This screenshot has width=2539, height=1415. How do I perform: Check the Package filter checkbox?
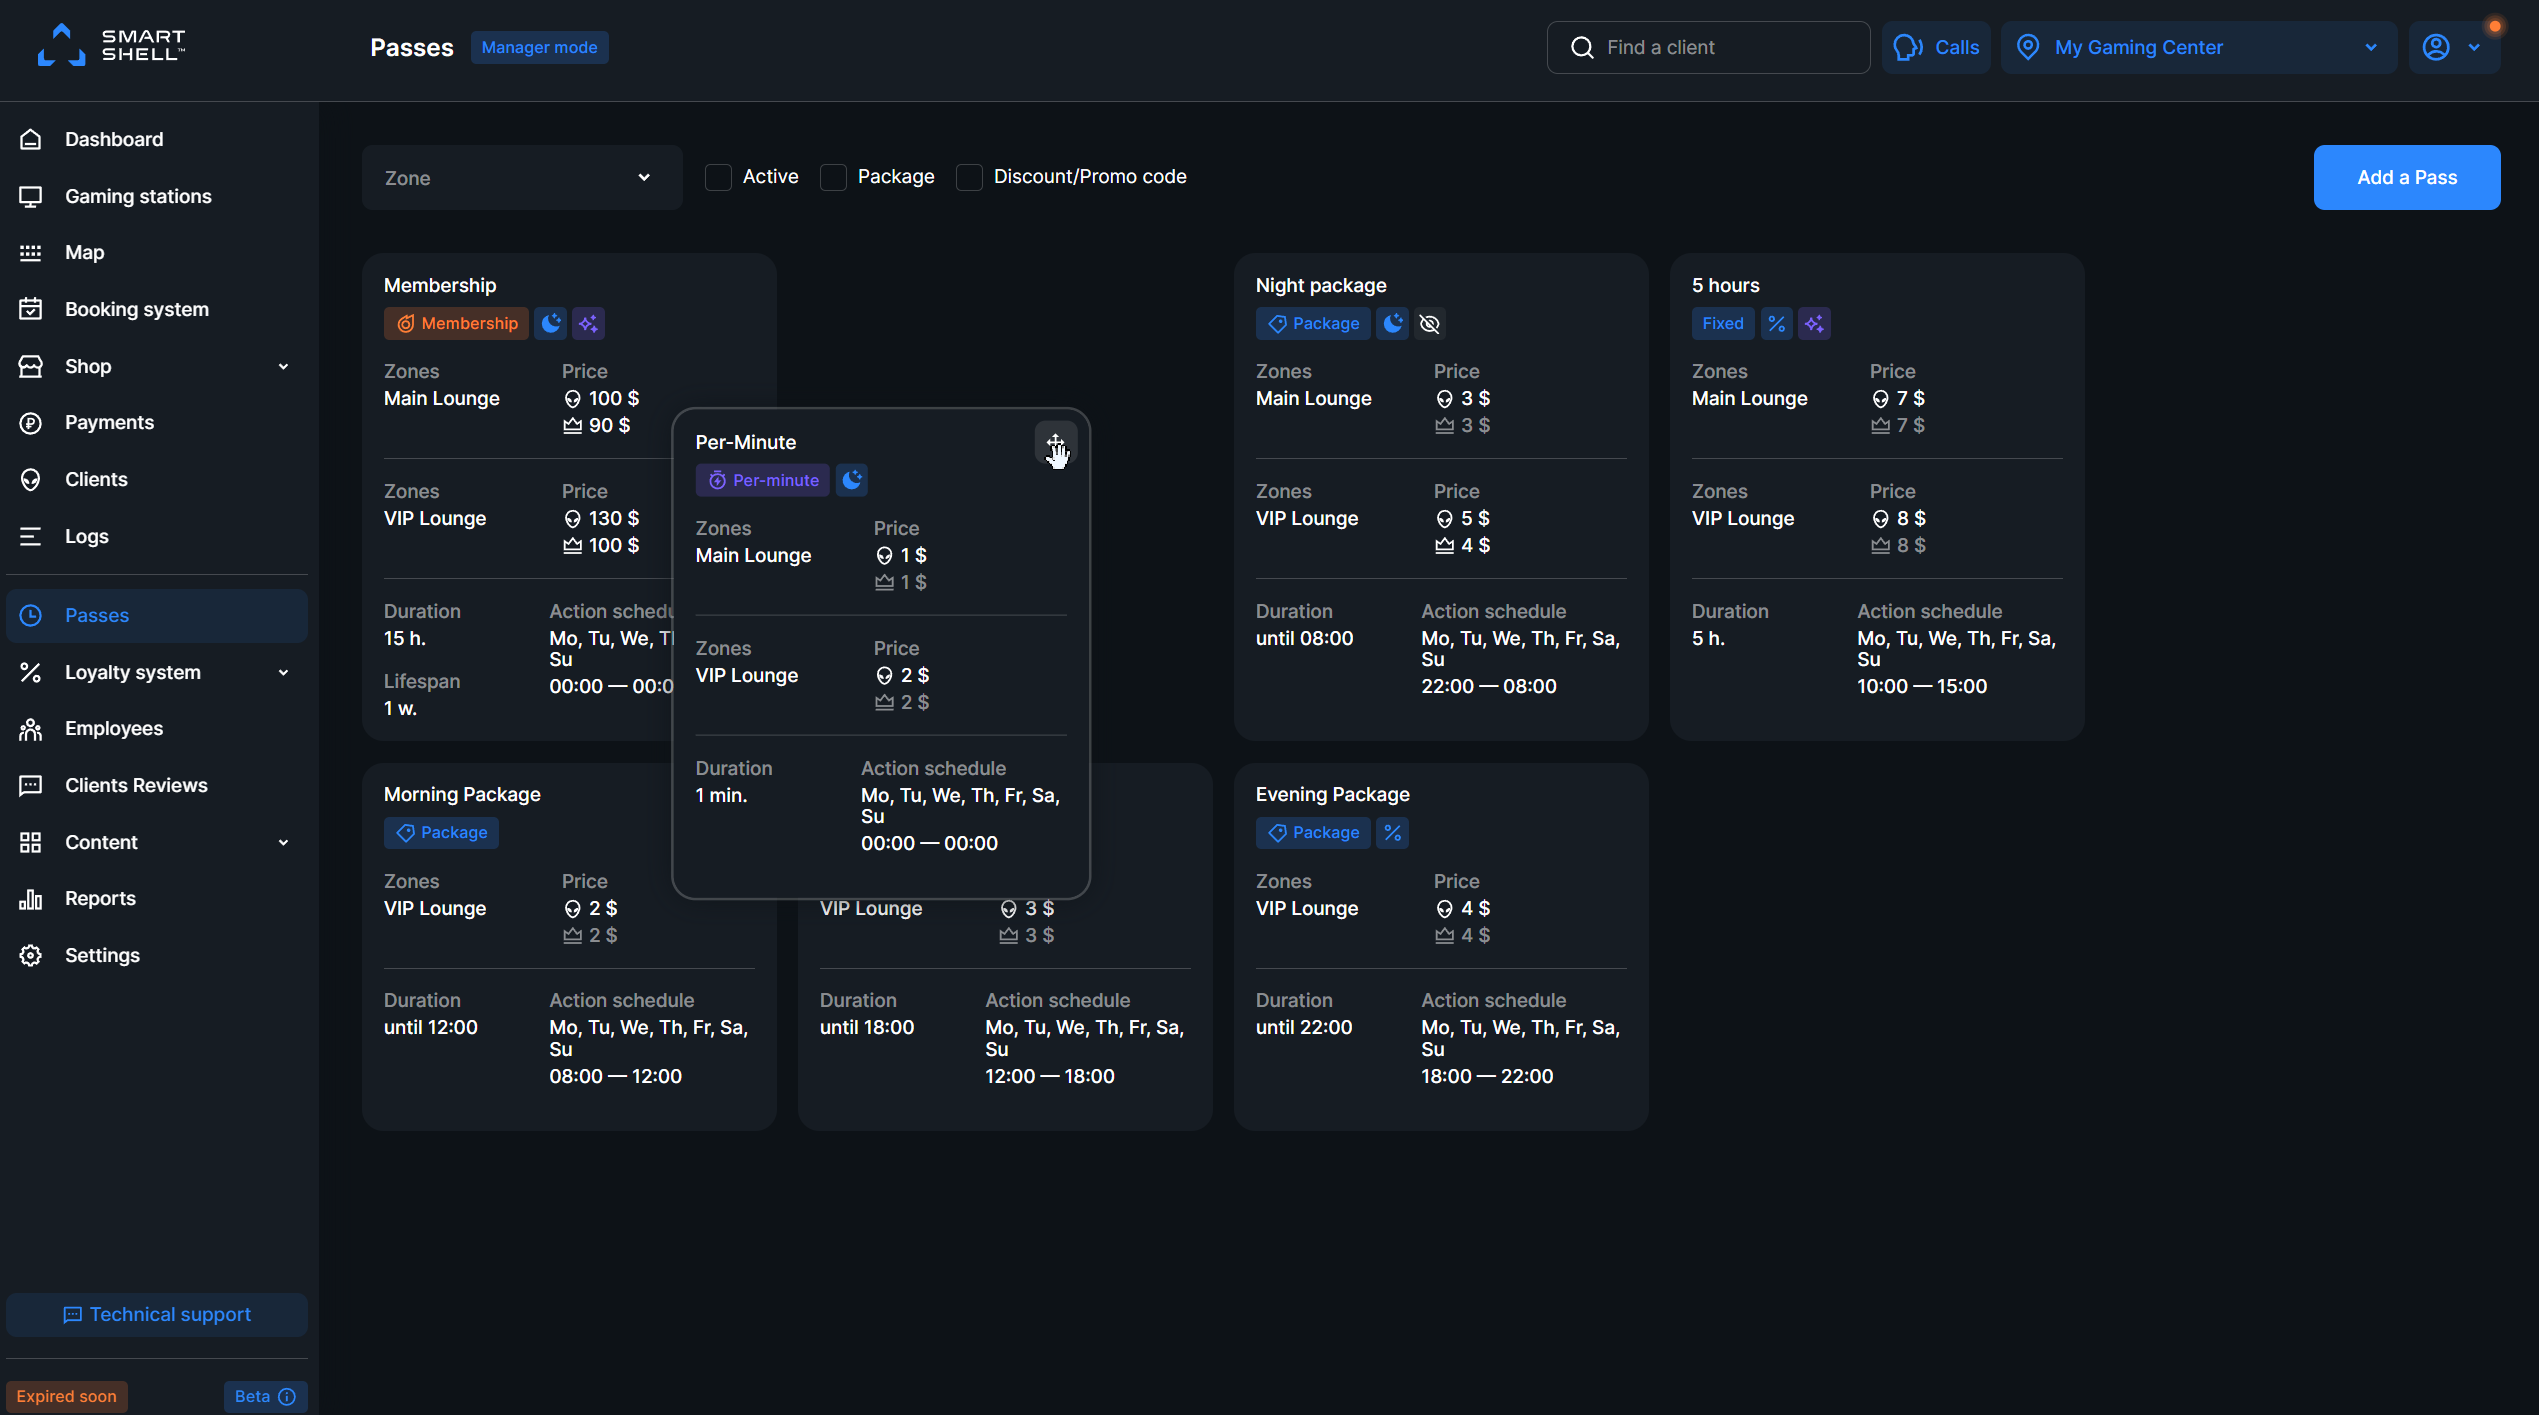(x=833, y=177)
